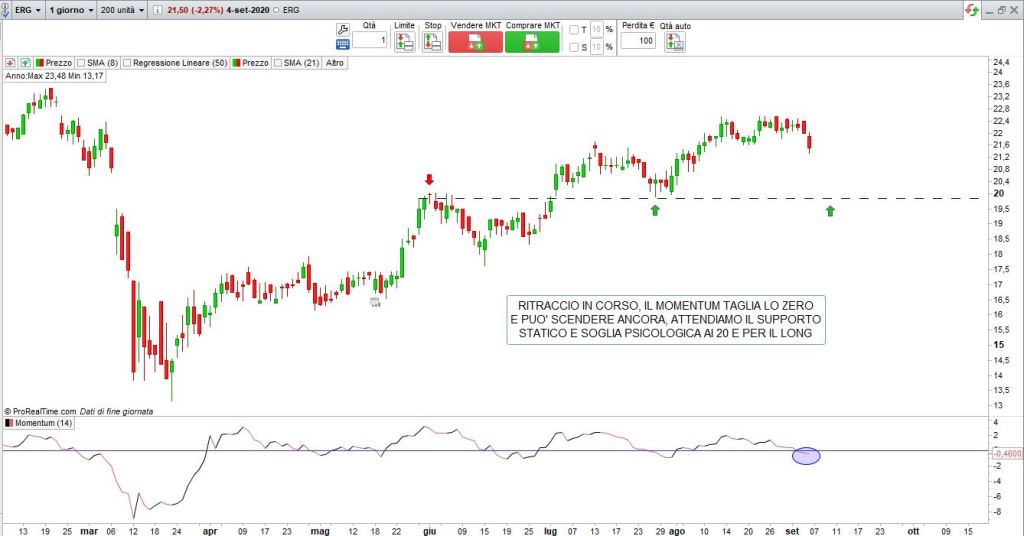This screenshot has width=1024, height=536.
Task: Enable the SMA (8) checkbox
Action: pyautogui.click(x=80, y=62)
